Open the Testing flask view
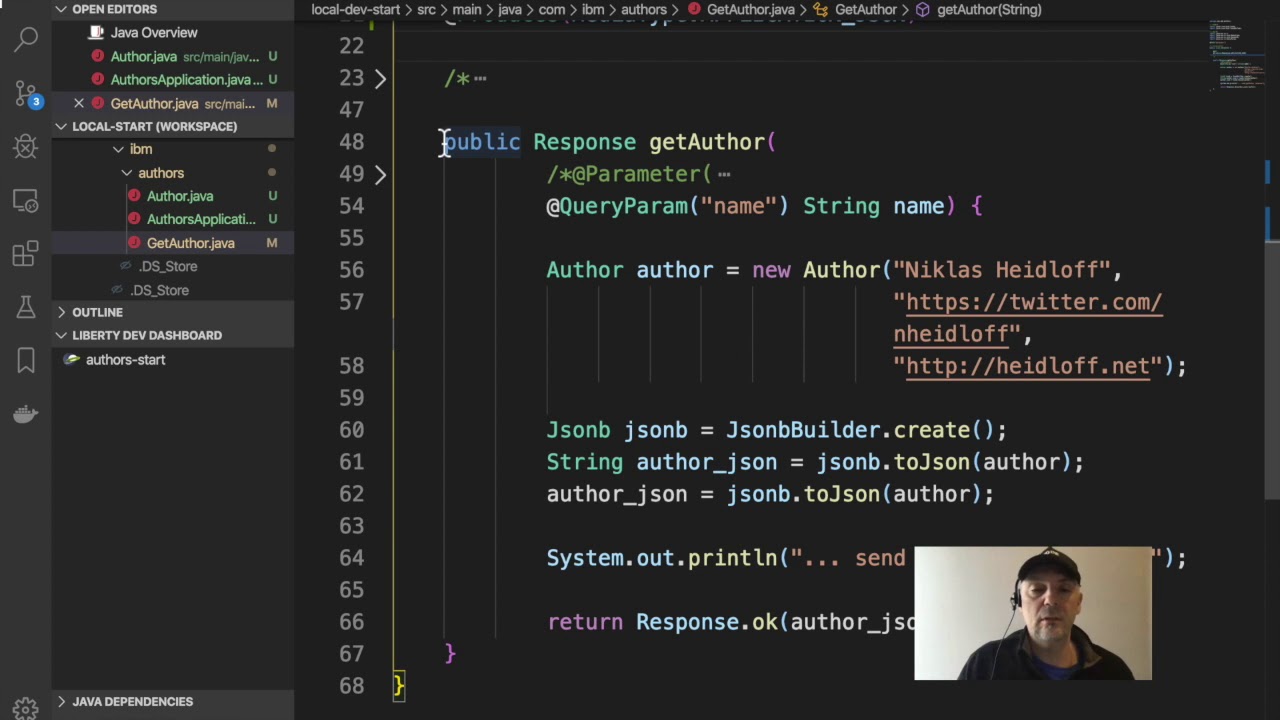The image size is (1280, 720). (x=26, y=307)
